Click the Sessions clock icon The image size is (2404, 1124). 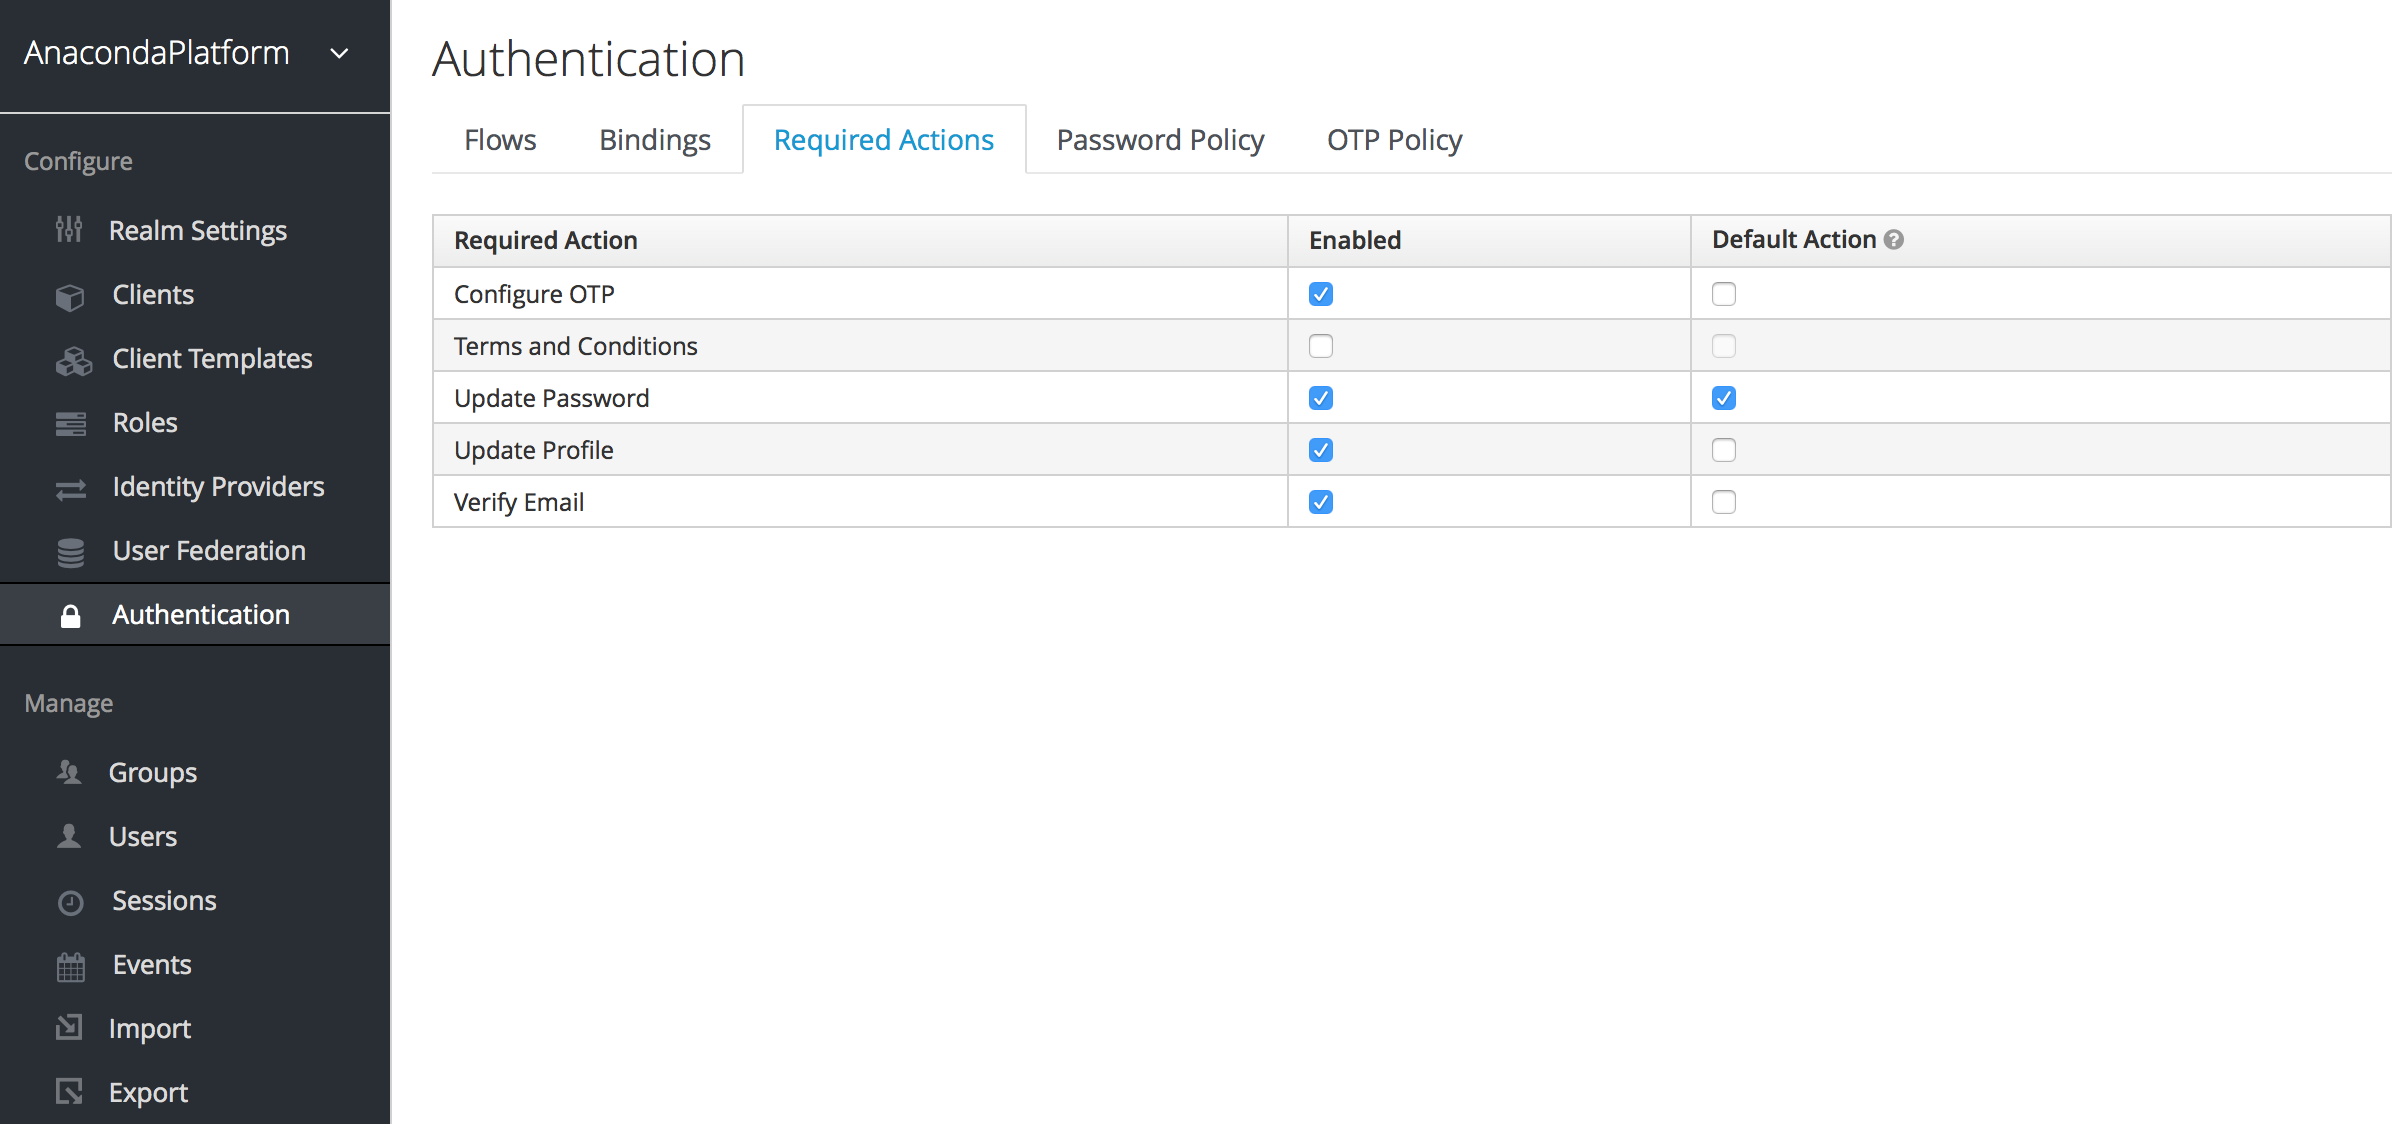pos(70,903)
